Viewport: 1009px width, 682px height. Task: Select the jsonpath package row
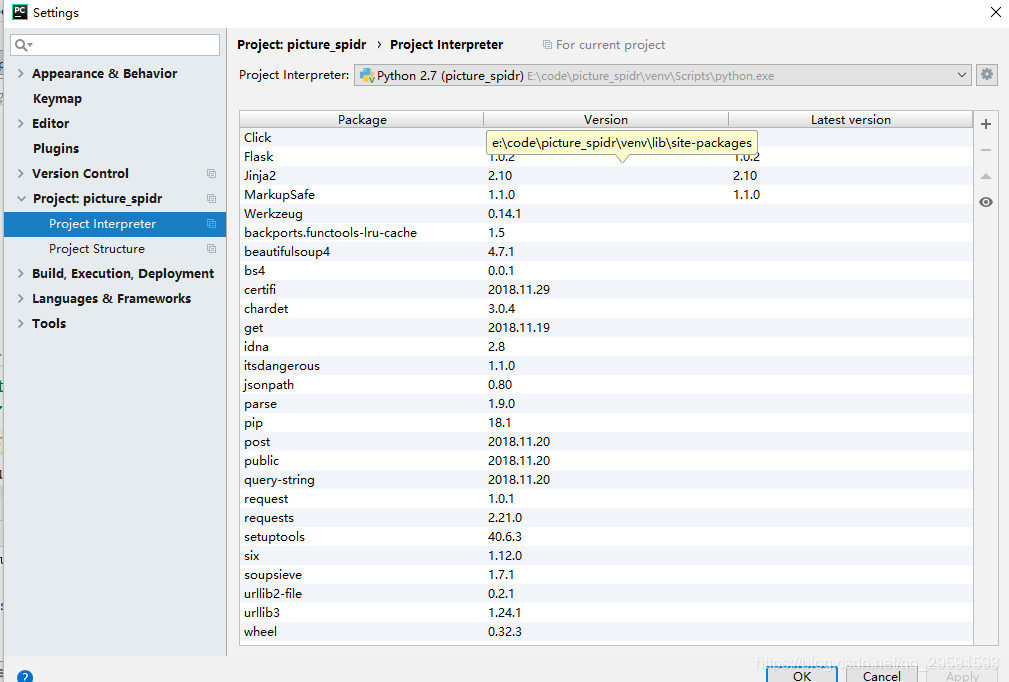(606, 385)
